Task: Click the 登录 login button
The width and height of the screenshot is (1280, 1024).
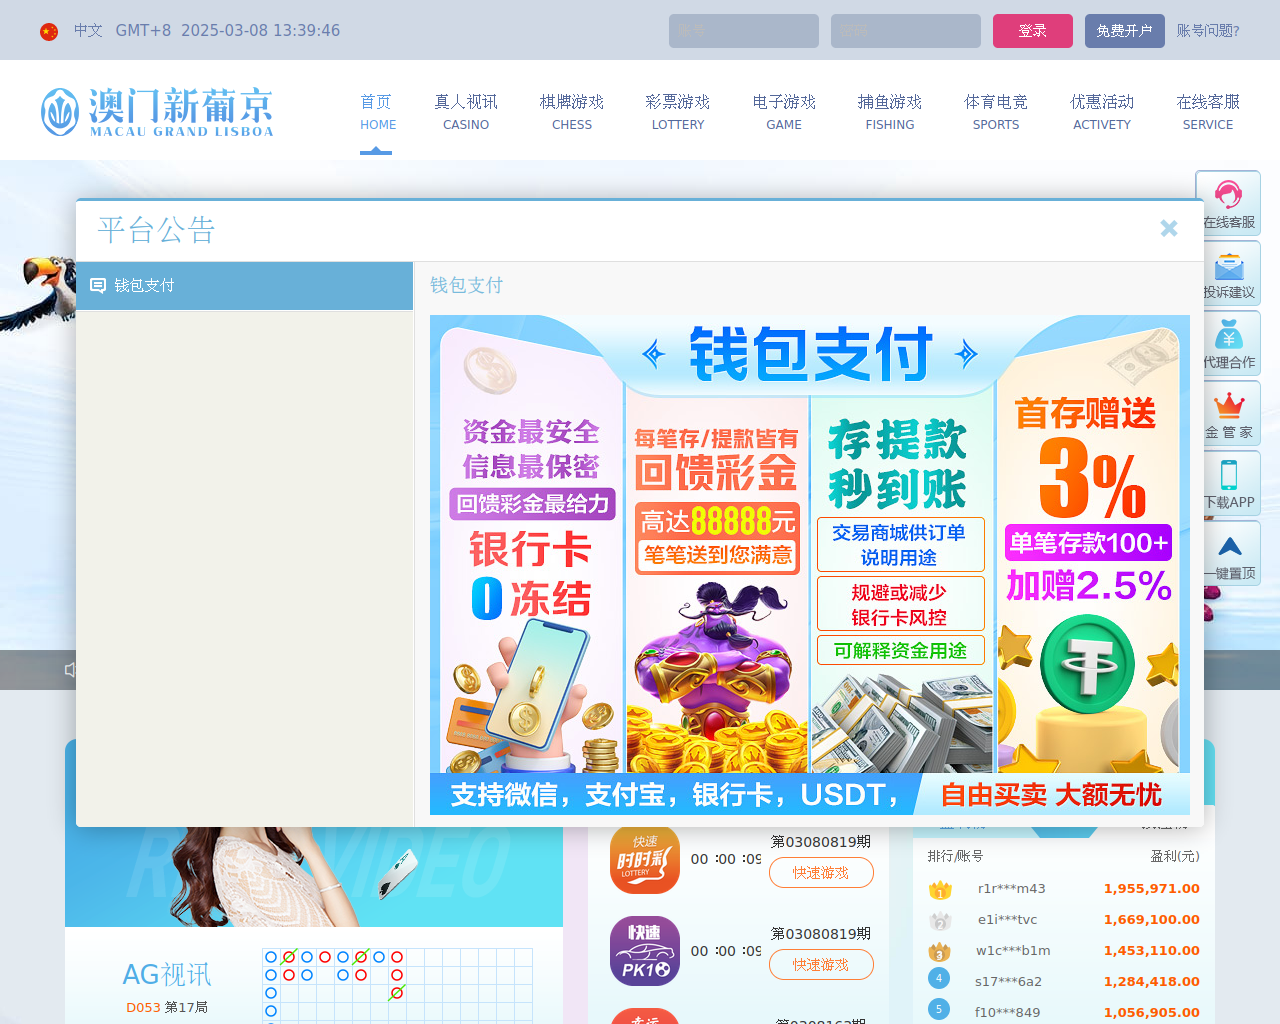Action: point(1033,31)
